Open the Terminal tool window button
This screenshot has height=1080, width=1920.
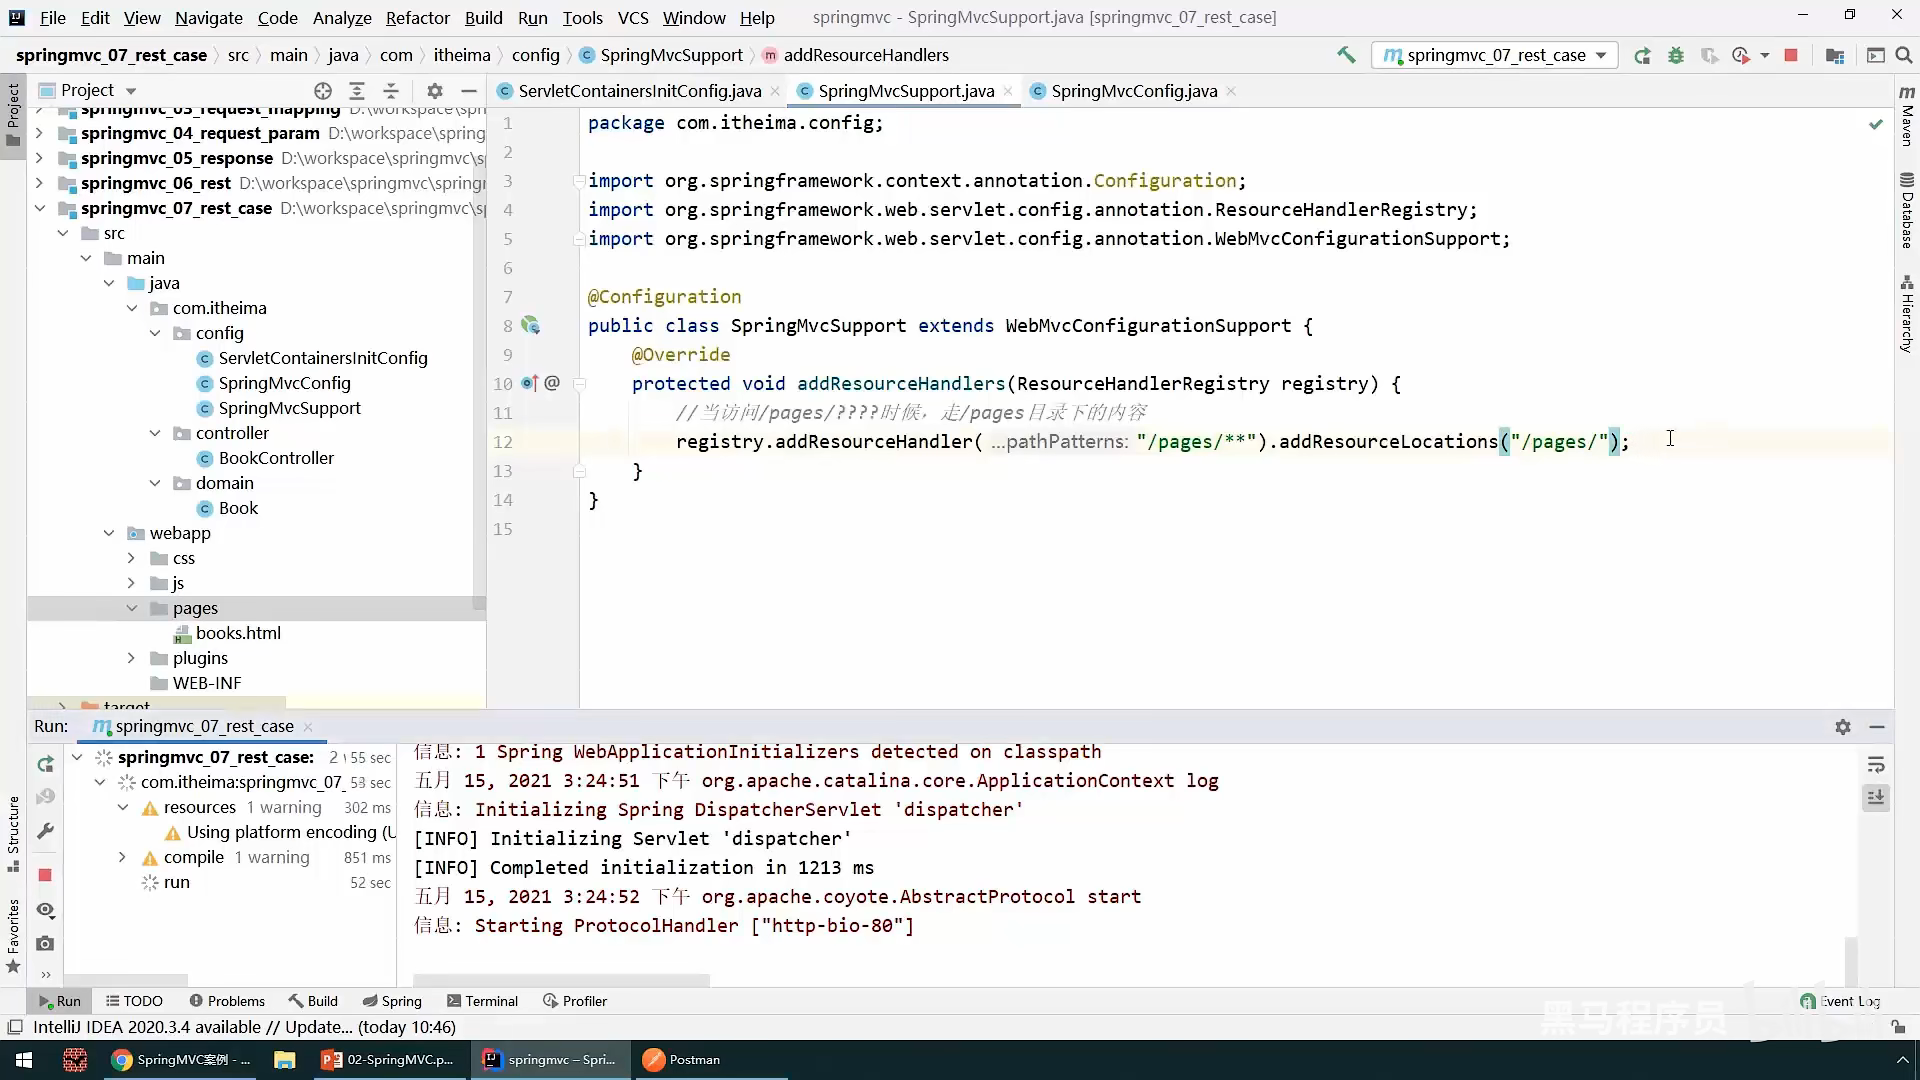click(482, 1001)
